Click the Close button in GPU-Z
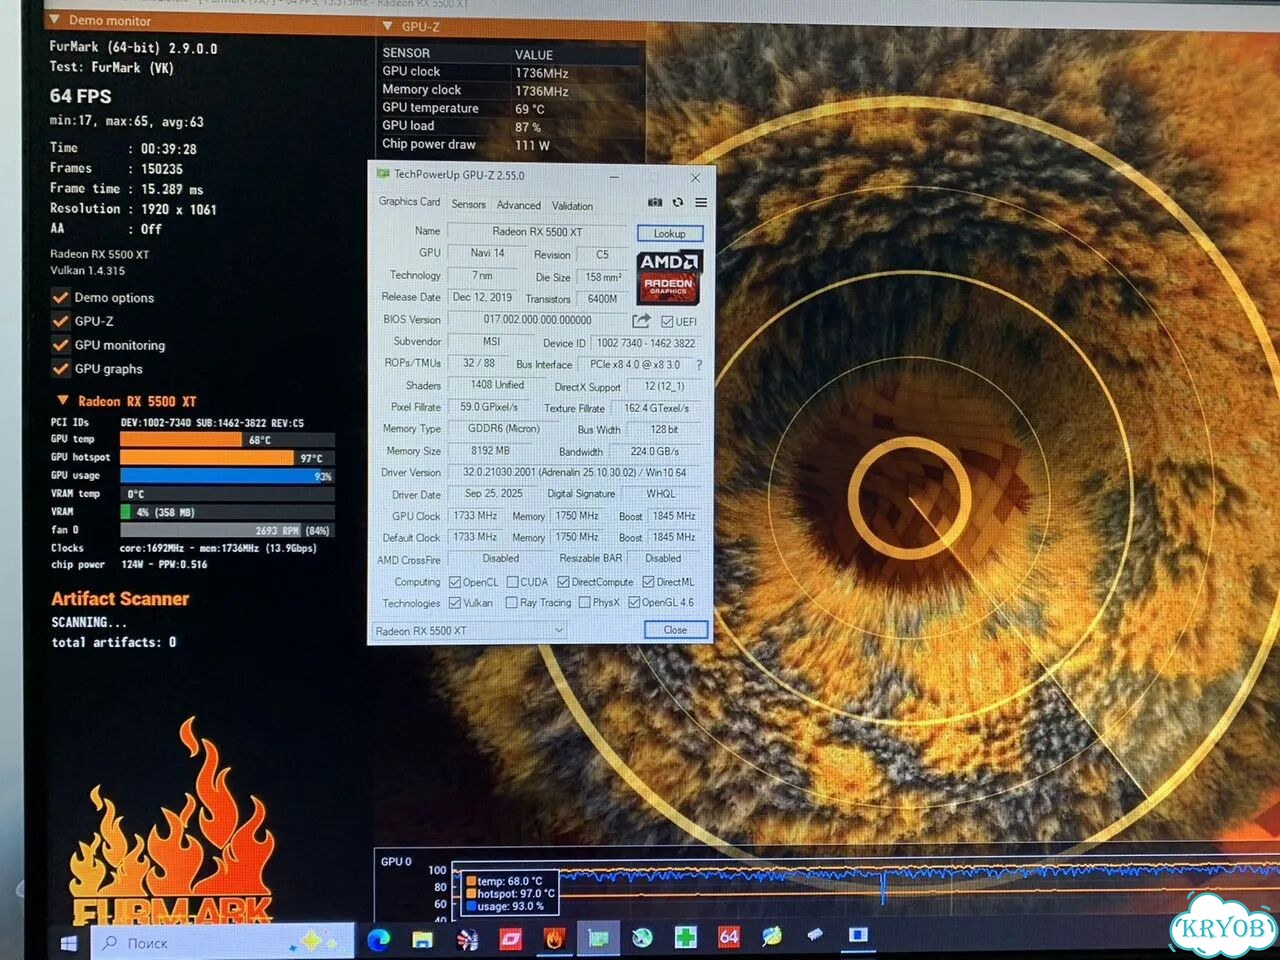 coord(675,630)
